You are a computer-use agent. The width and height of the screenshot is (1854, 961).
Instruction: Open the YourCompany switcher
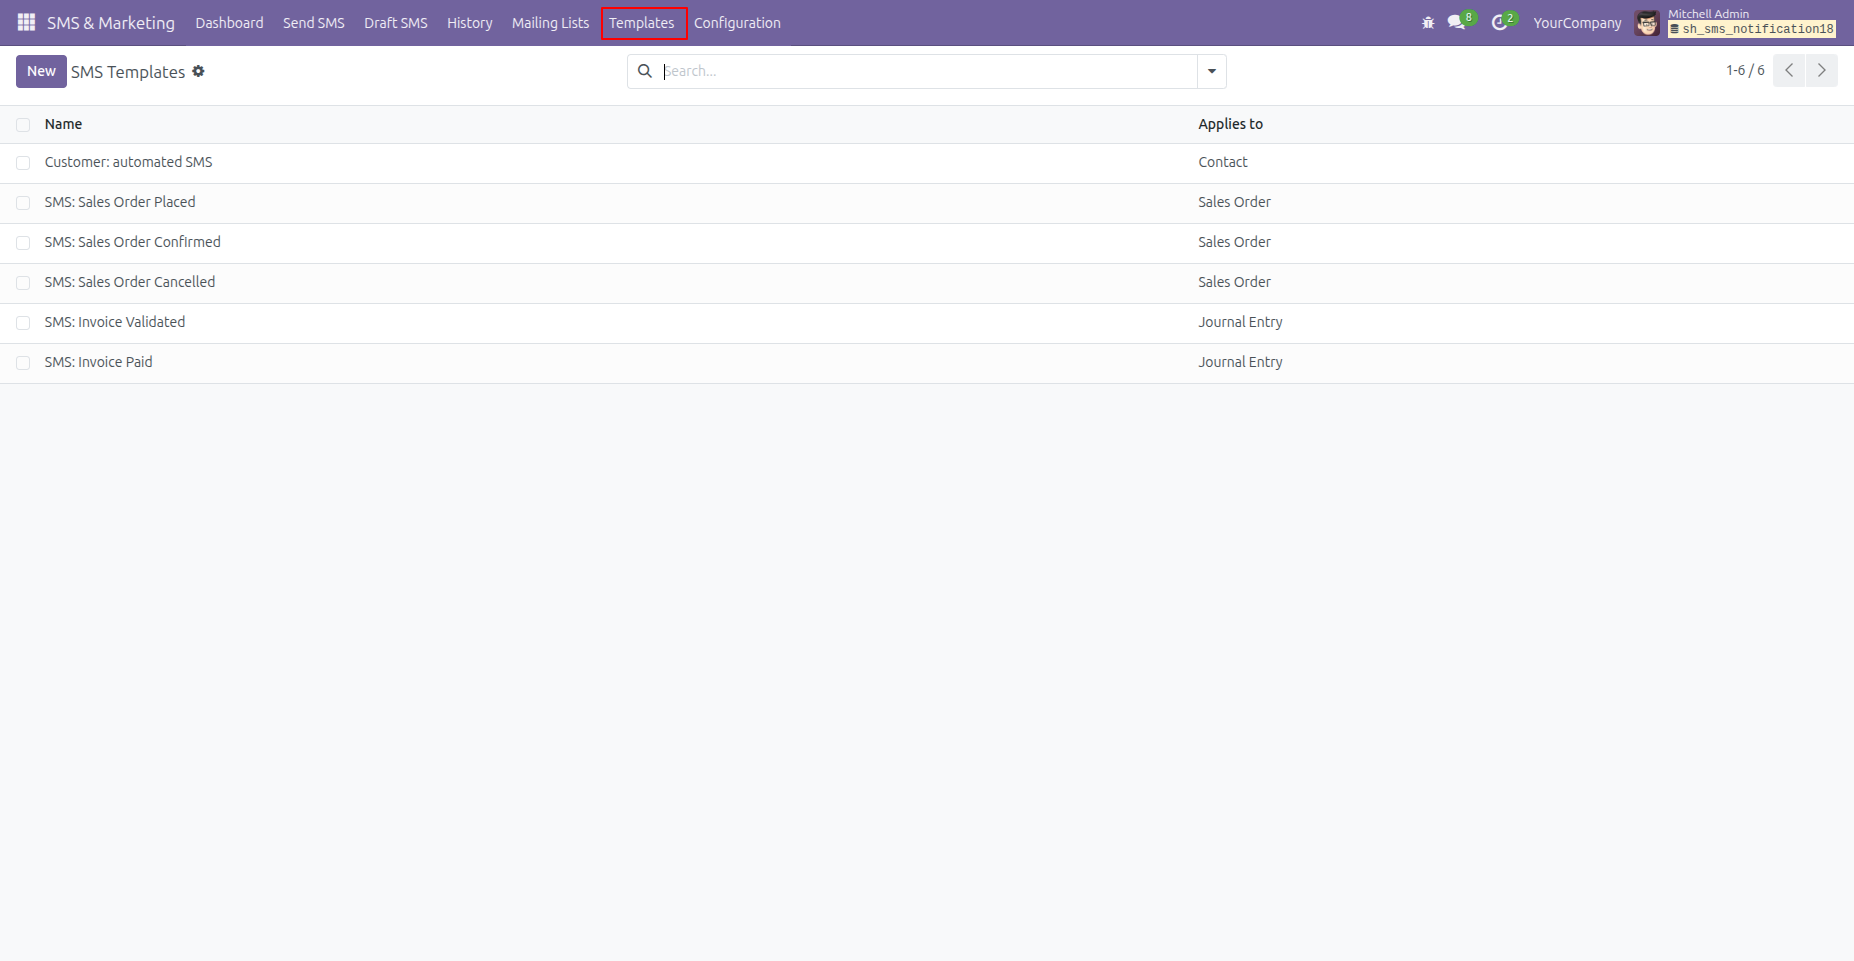tap(1577, 22)
